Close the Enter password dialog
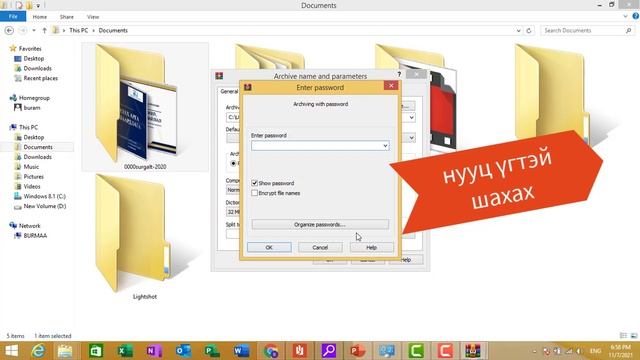This screenshot has height=360, width=640. pyautogui.click(x=391, y=85)
